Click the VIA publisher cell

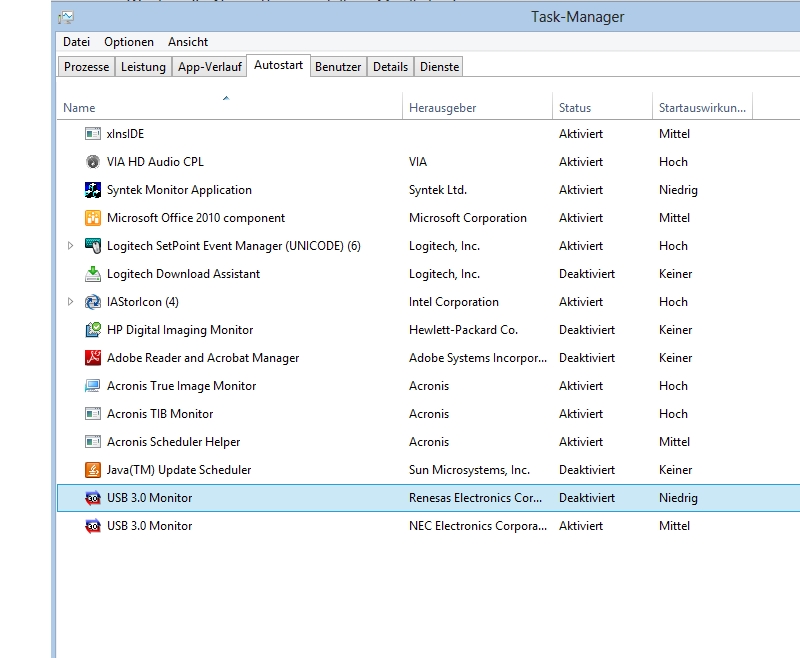click(x=418, y=162)
